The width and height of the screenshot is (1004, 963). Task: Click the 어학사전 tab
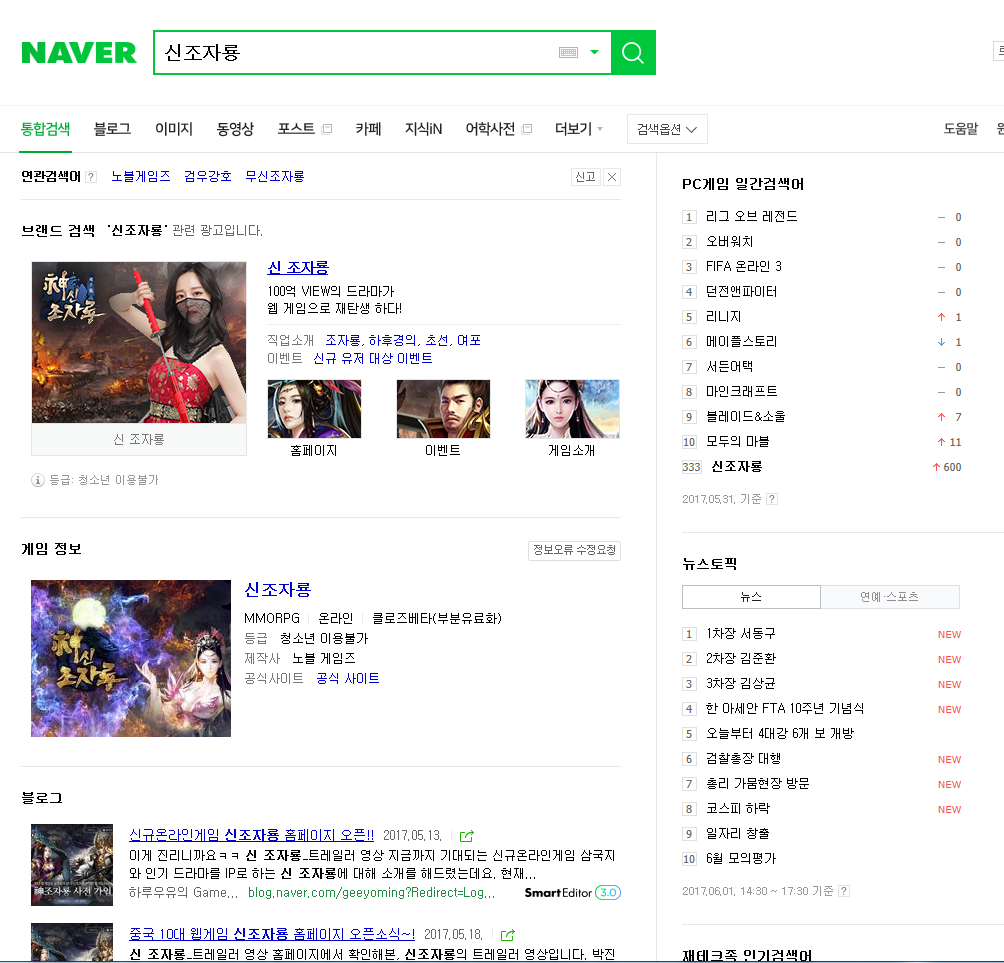pyautogui.click(x=490, y=129)
